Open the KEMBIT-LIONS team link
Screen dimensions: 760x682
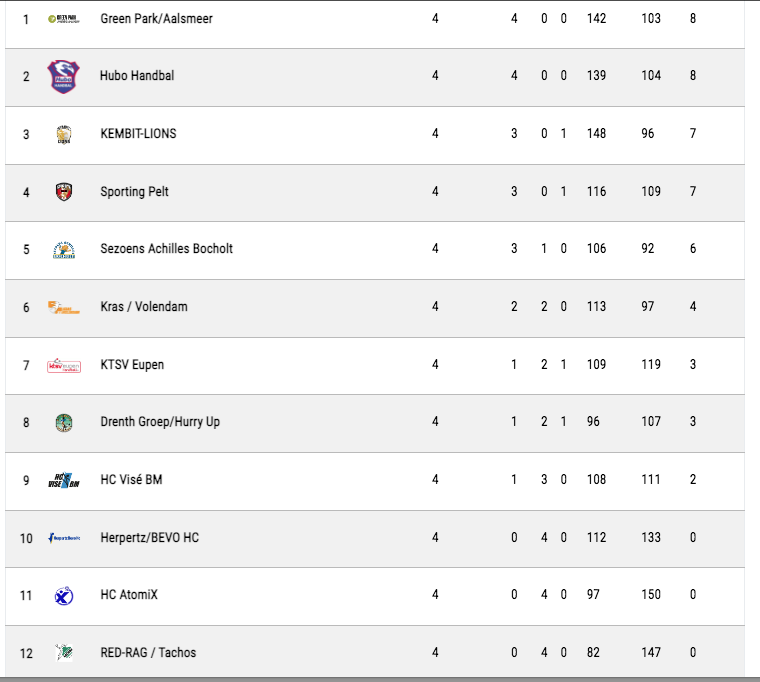[138, 133]
